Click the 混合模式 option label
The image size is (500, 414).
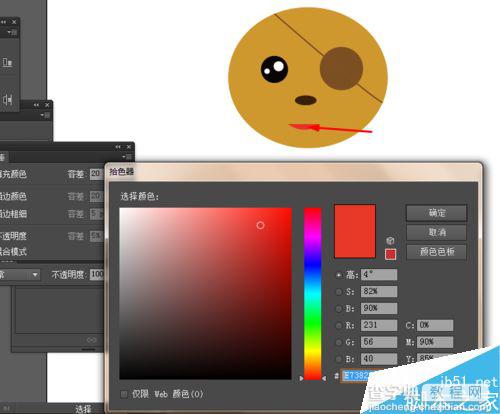[13, 252]
